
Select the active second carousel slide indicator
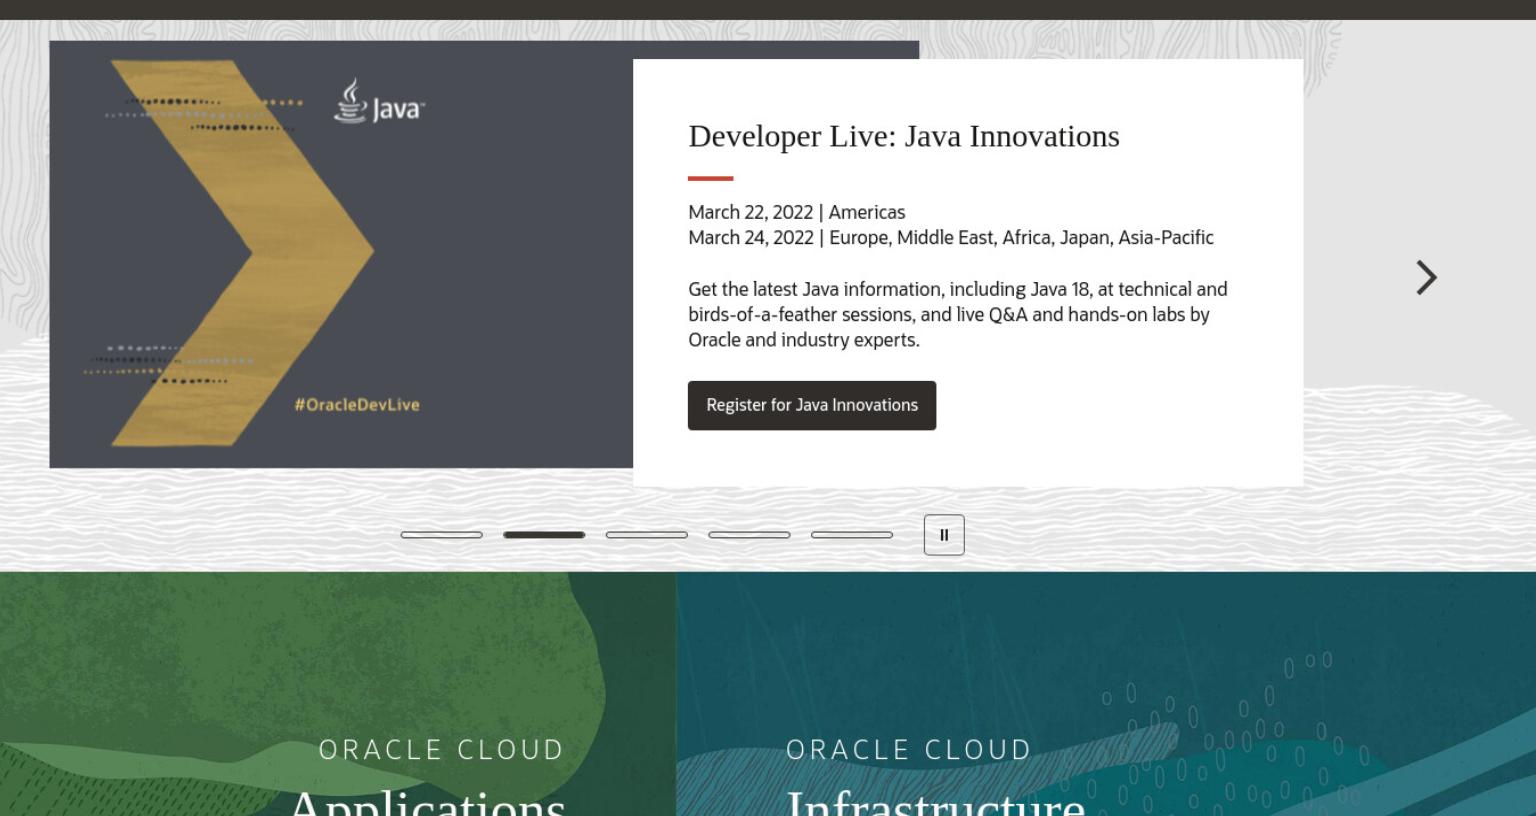pyautogui.click(x=544, y=535)
